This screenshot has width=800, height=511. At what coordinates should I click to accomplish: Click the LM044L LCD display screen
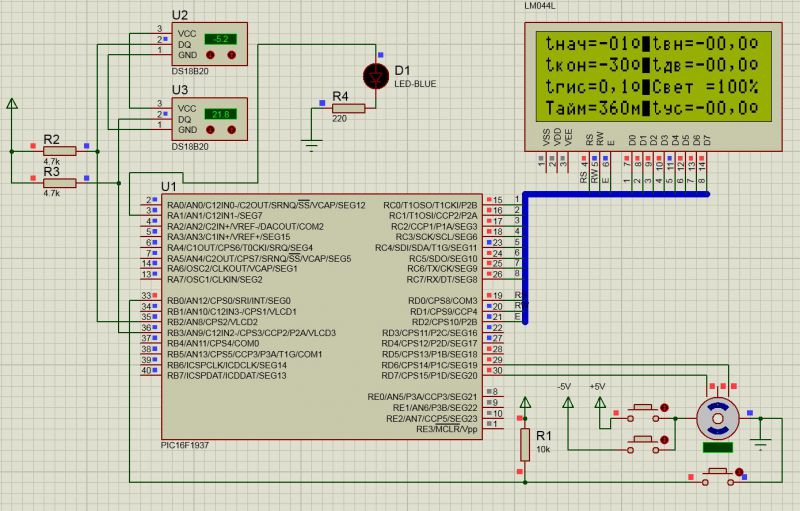[652, 75]
